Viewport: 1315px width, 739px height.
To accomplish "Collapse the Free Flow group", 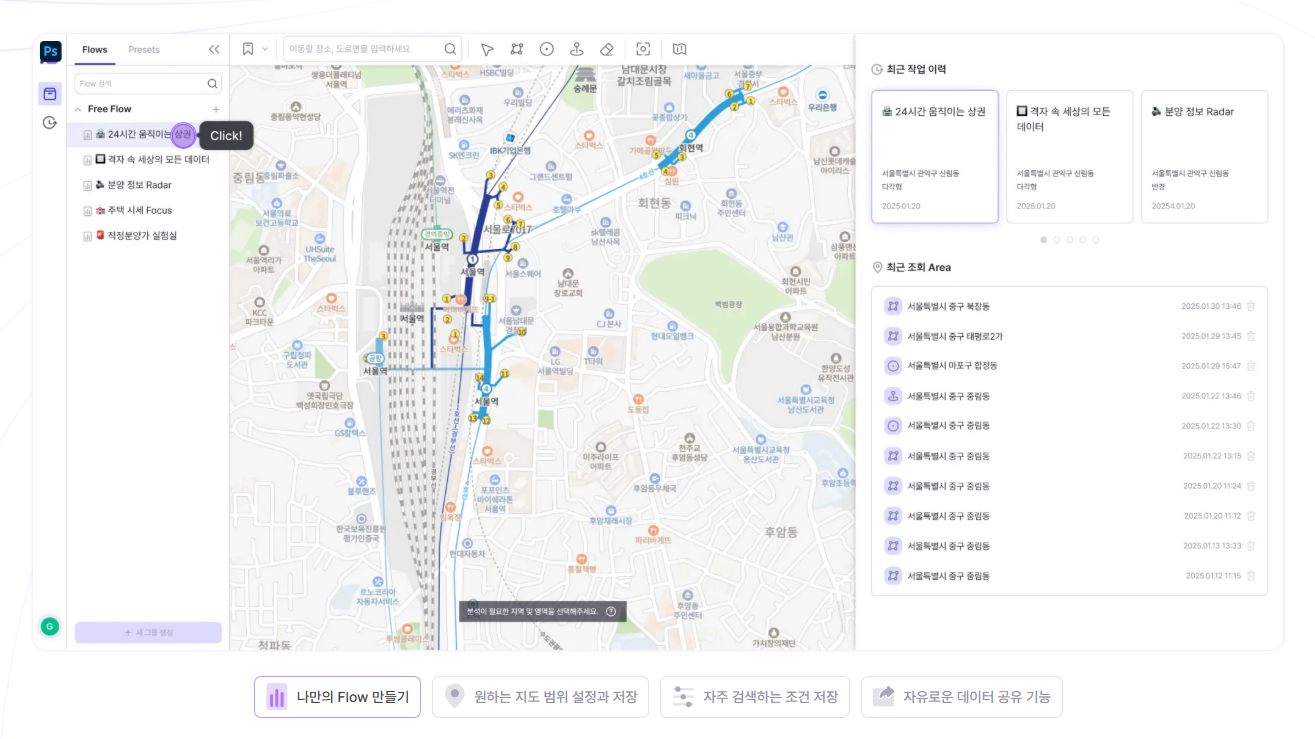I will (79, 109).
